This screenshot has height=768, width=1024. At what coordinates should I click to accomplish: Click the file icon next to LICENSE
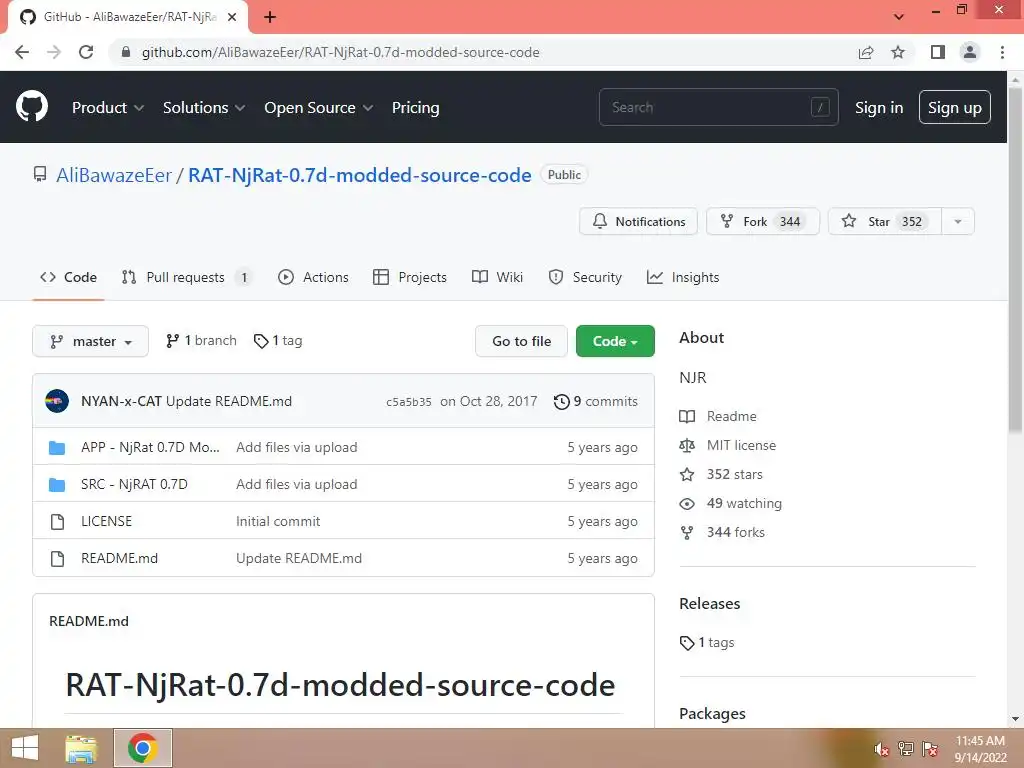point(57,521)
